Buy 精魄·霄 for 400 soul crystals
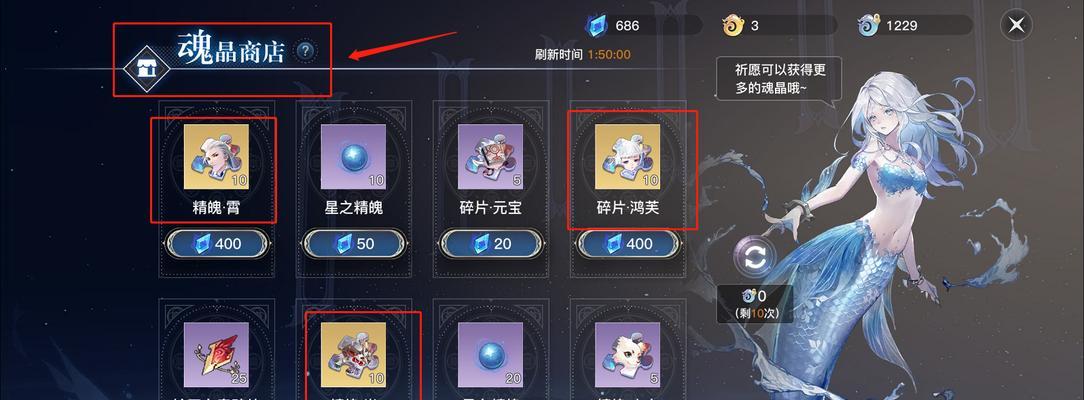 216,243
